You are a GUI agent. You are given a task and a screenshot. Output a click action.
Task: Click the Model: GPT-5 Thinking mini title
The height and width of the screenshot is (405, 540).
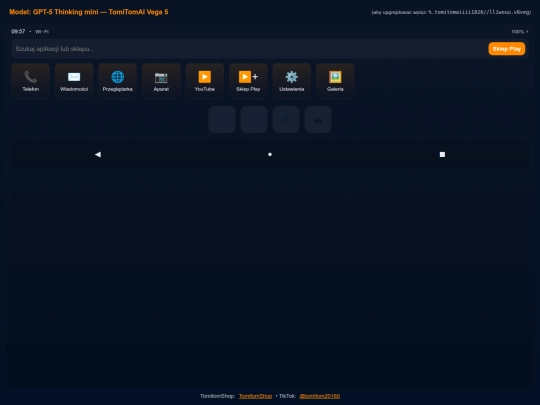[x=89, y=12]
